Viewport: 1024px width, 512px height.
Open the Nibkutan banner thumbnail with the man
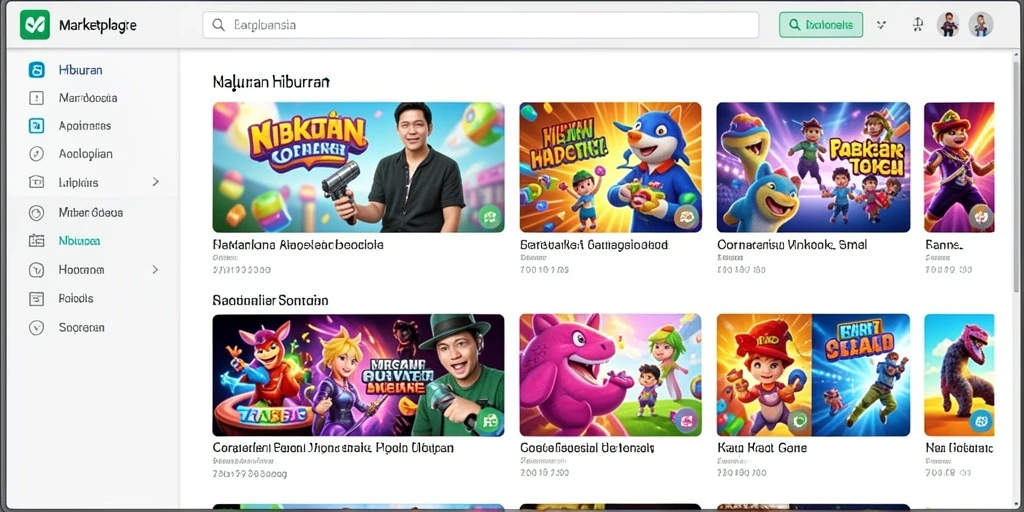click(359, 167)
